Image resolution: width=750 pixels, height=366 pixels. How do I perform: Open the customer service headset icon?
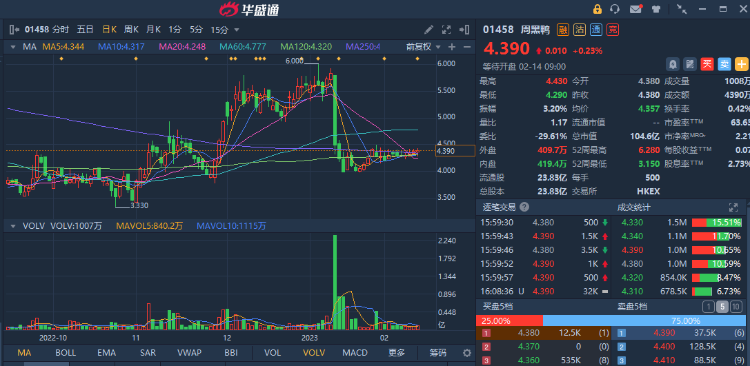[615, 9]
